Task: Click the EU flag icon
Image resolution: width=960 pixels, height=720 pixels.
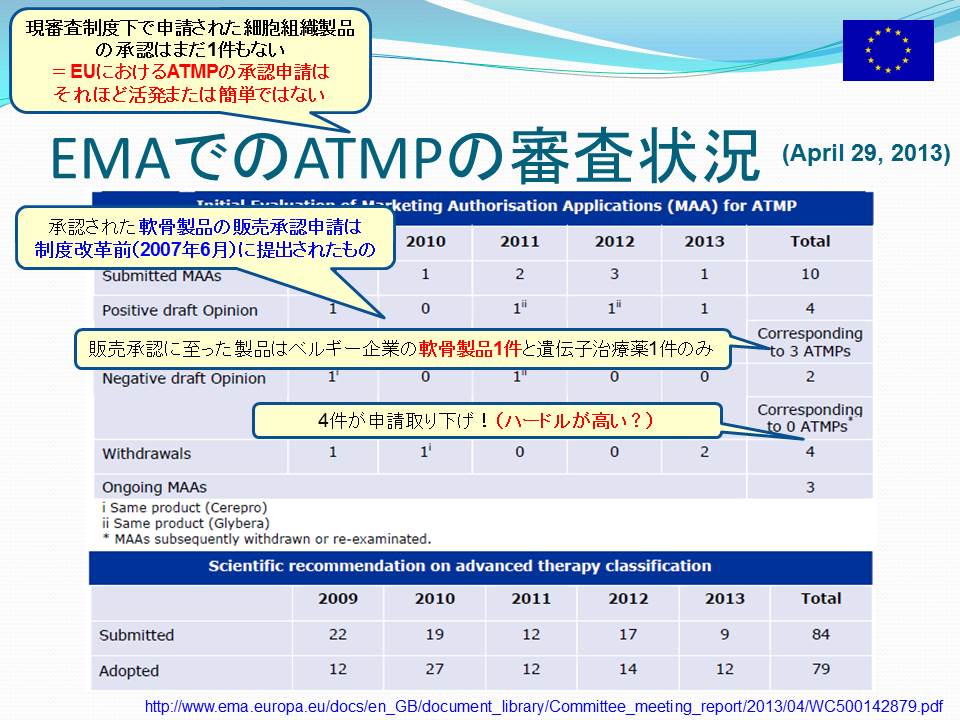Action: point(888,50)
